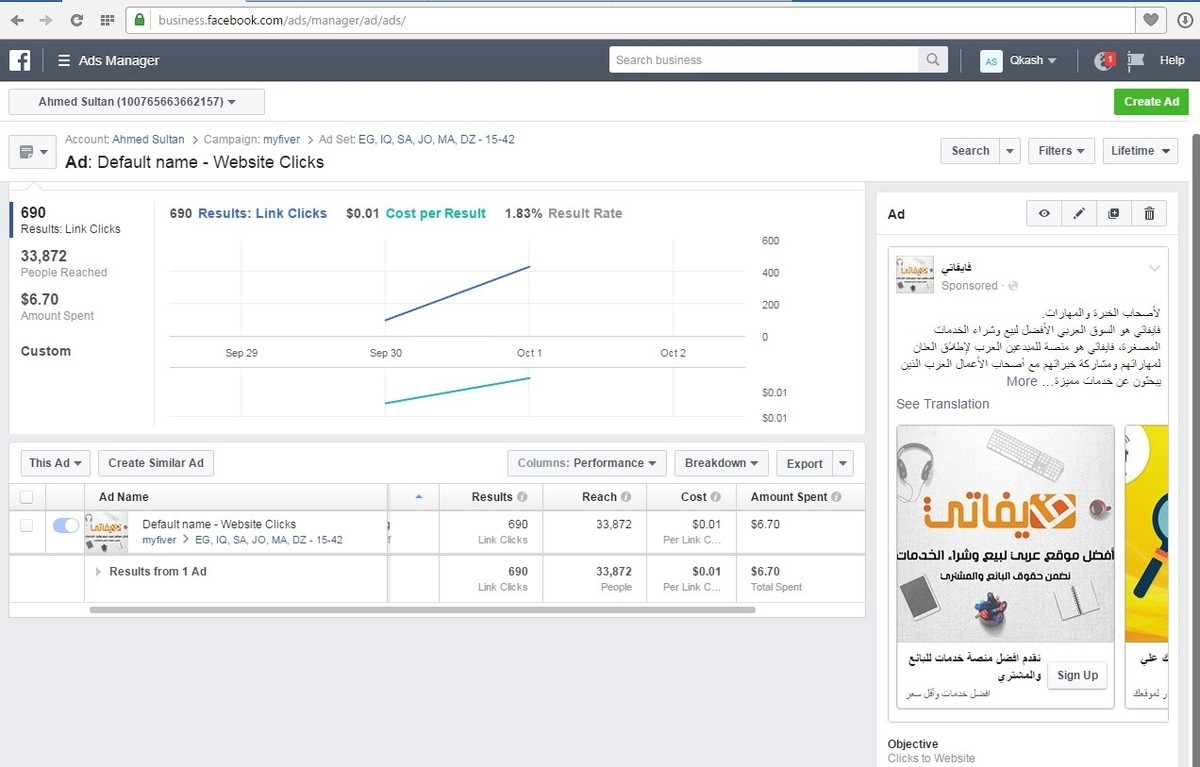Click the Export button
Viewport: 1200px width, 767px height.
(804, 463)
